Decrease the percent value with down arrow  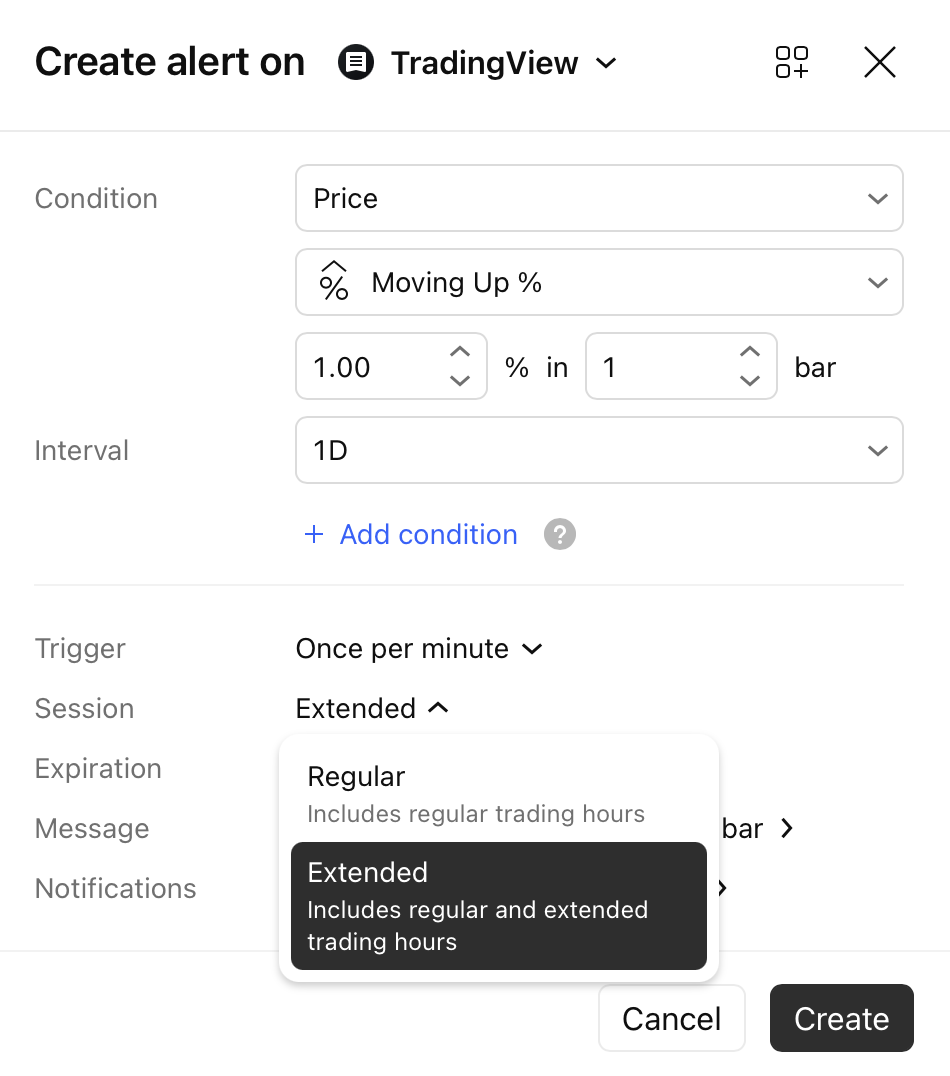pos(459,380)
